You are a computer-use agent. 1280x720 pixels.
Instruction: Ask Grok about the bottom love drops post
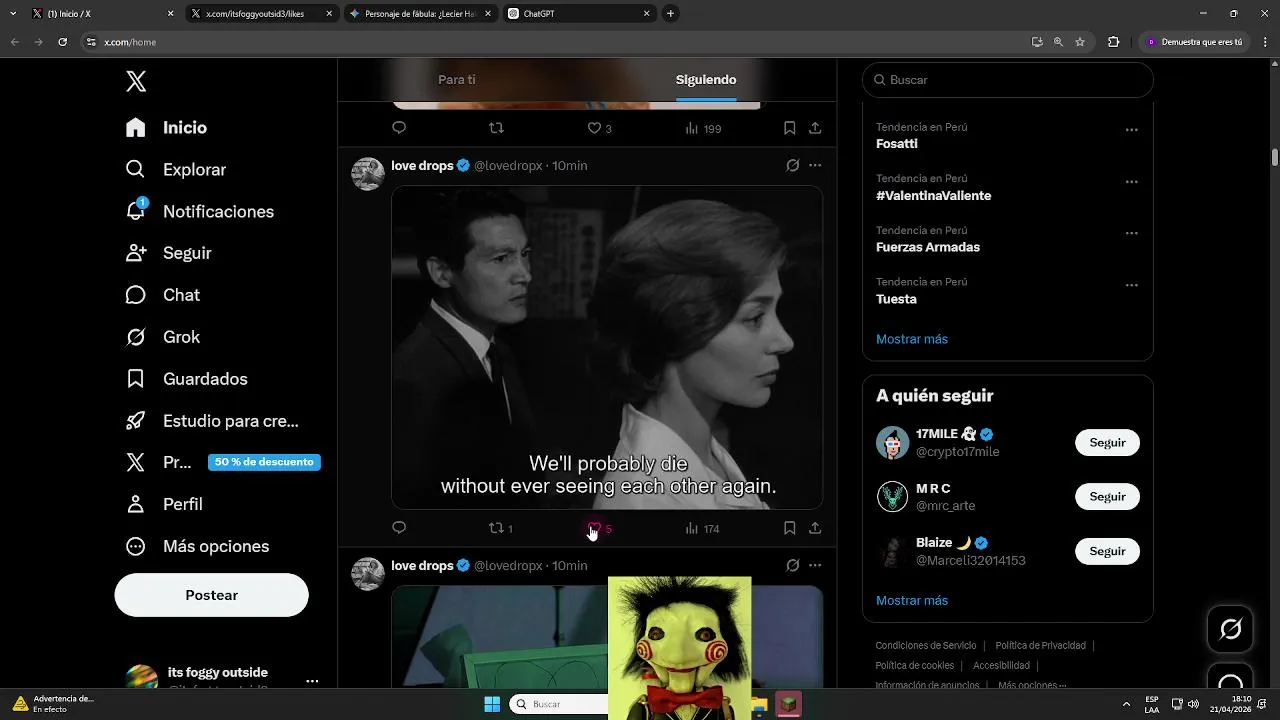792,565
